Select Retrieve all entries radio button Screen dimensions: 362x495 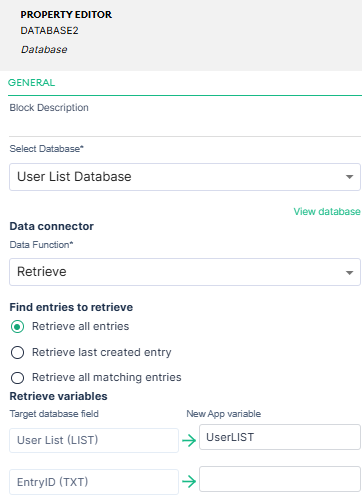click(x=17, y=327)
